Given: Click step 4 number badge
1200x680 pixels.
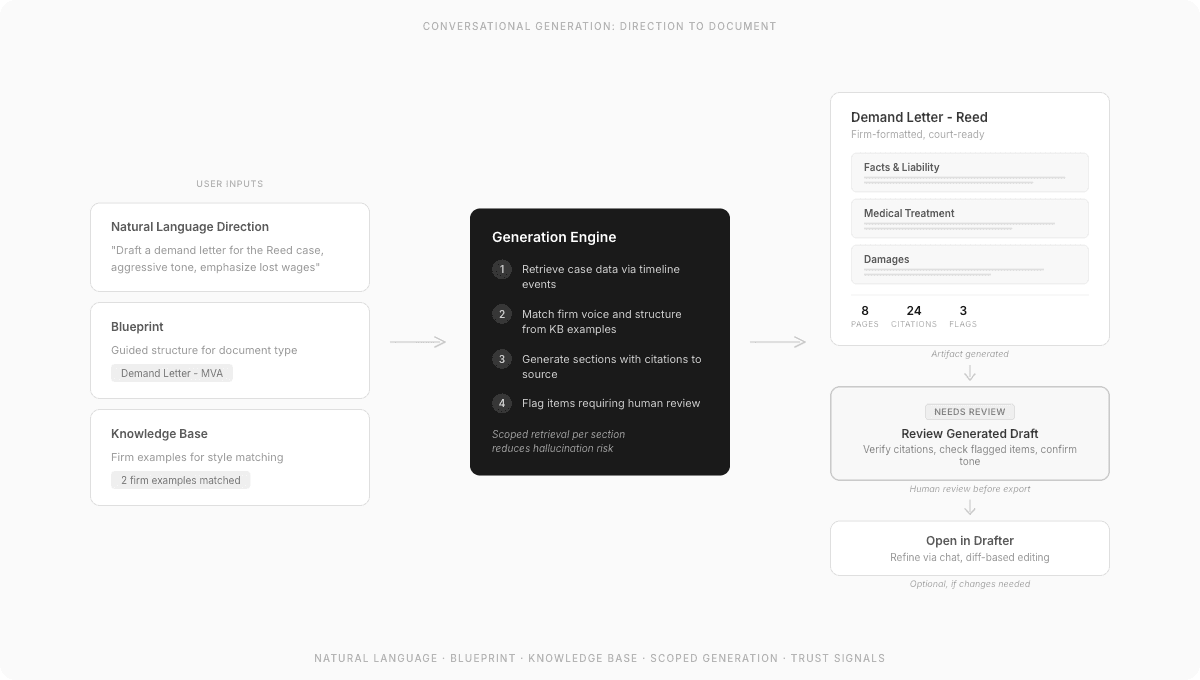Looking at the screenshot, I should point(502,403).
